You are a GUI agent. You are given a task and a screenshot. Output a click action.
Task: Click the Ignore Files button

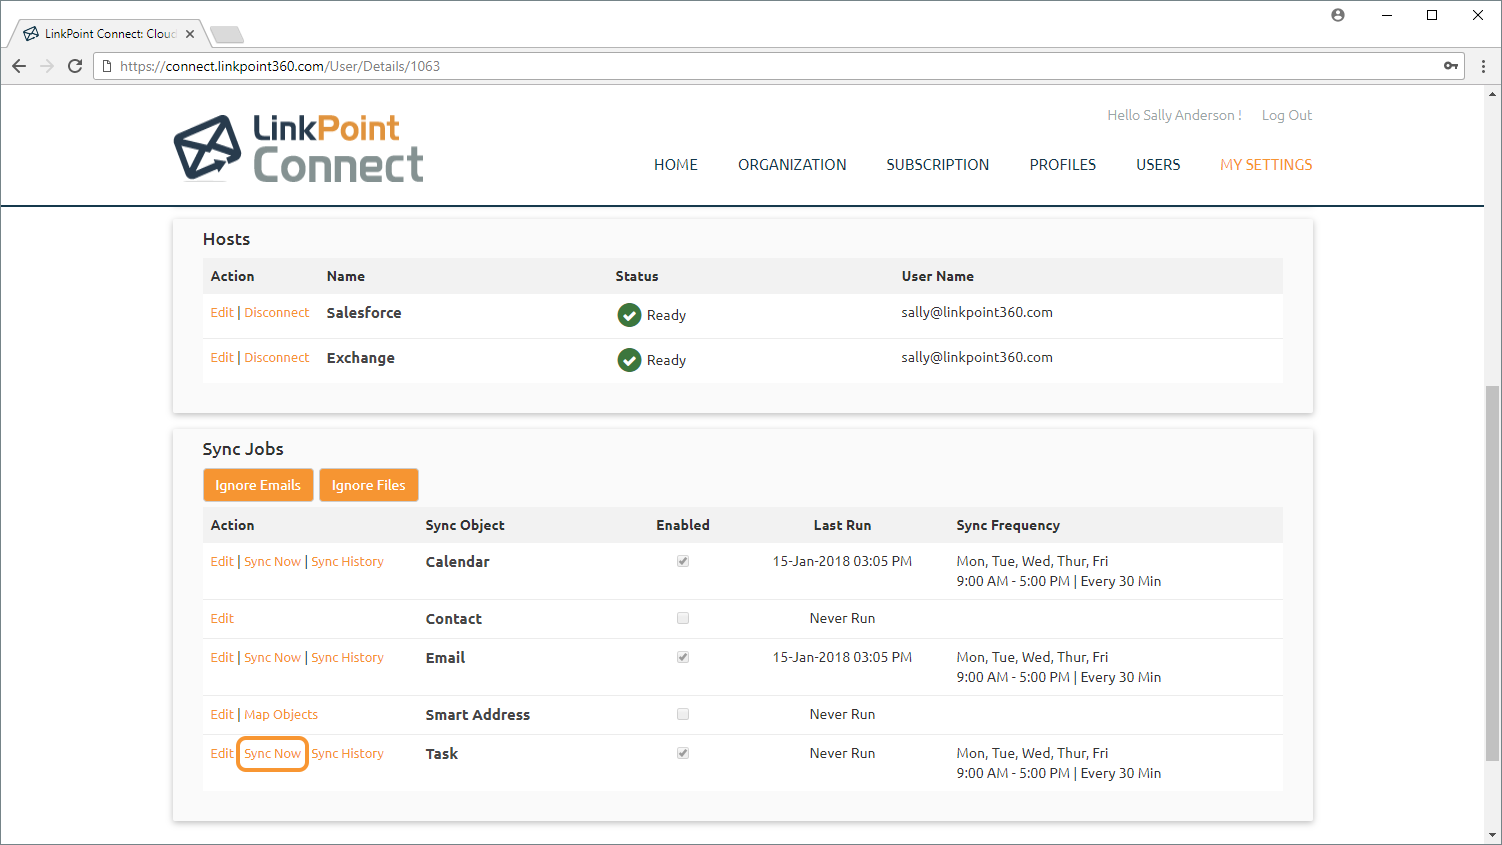369,485
